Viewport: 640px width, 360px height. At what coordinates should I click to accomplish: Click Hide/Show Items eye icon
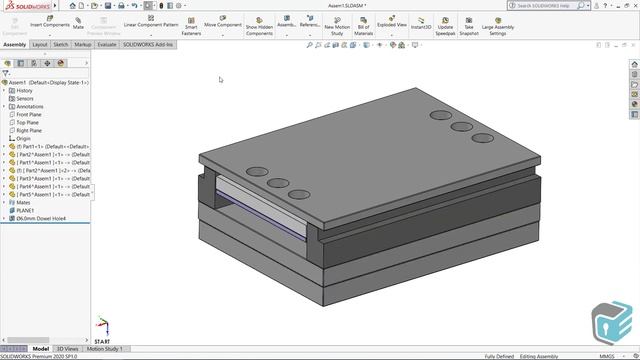click(380, 45)
